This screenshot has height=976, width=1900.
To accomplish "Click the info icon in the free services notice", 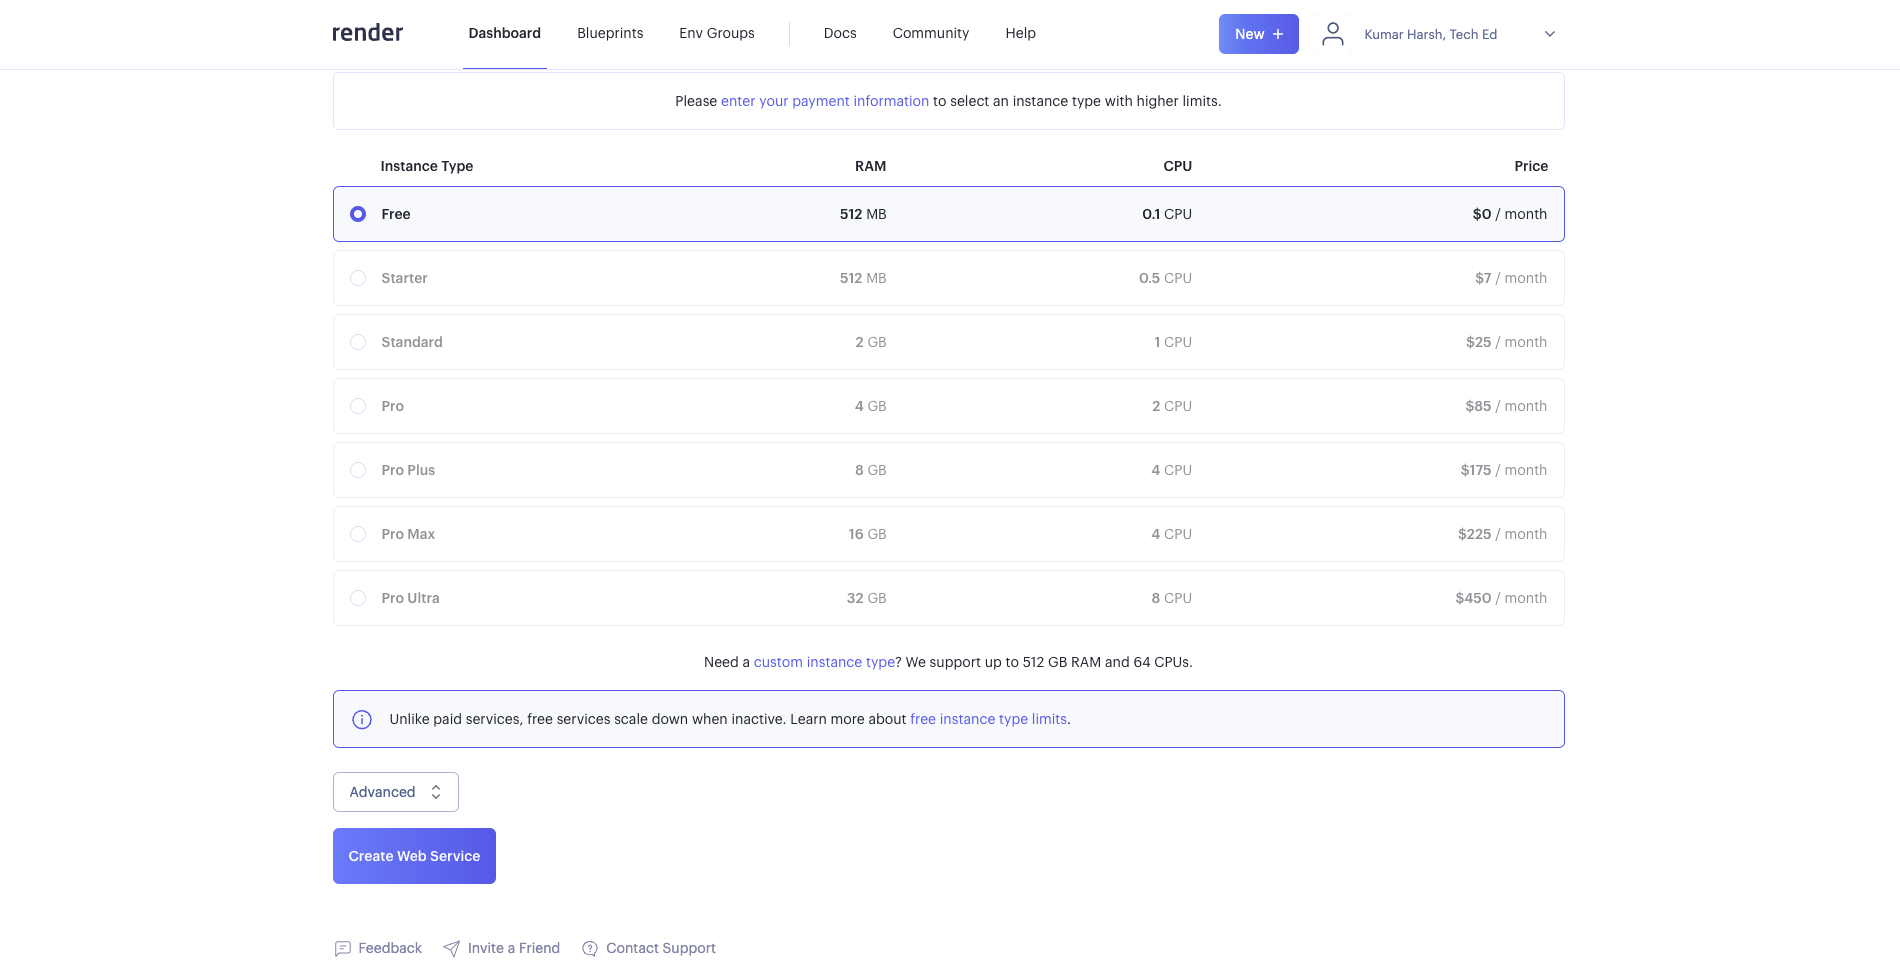I will click(x=362, y=719).
